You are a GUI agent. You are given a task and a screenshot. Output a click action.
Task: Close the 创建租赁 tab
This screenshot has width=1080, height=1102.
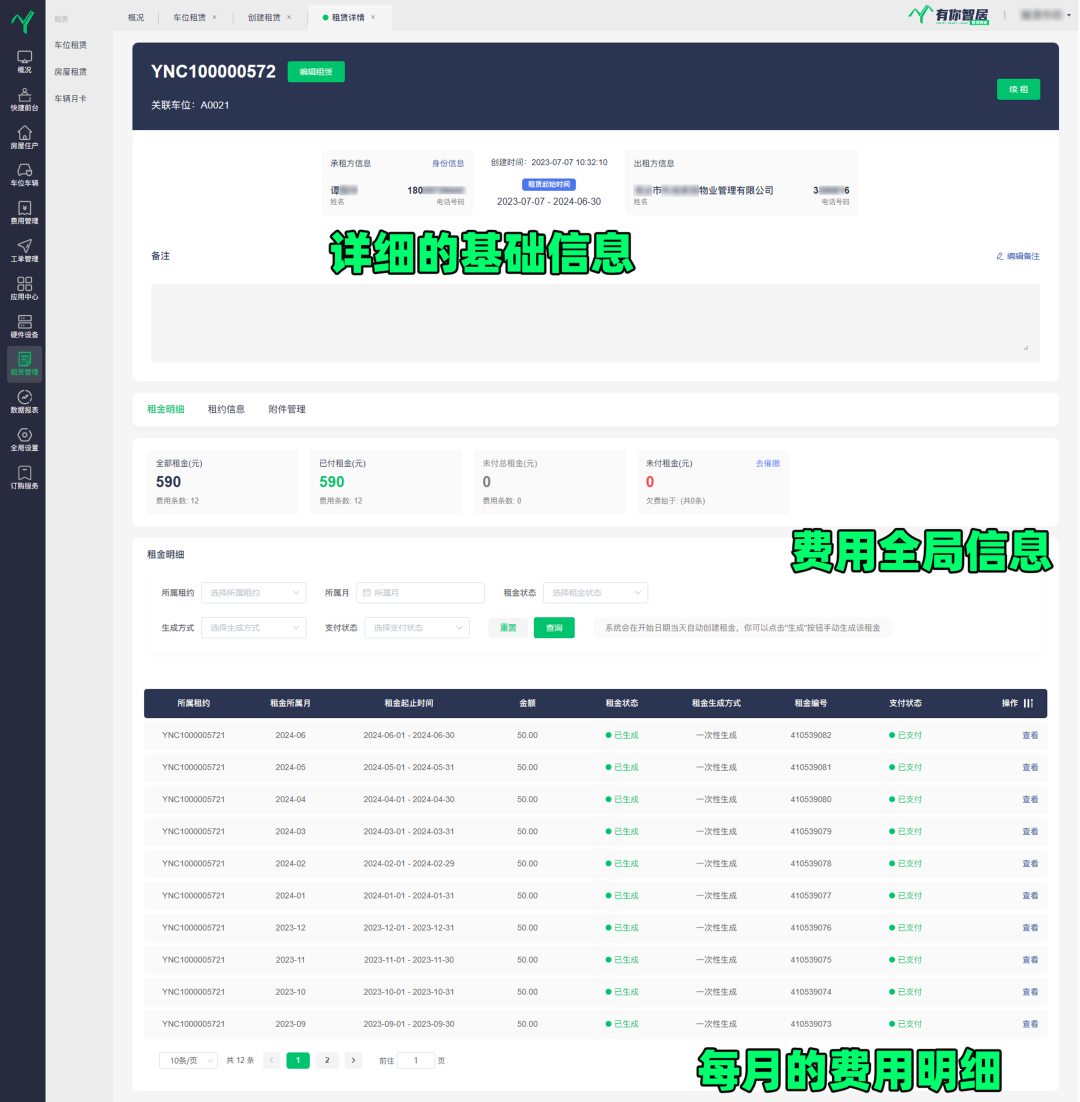click(289, 18)
